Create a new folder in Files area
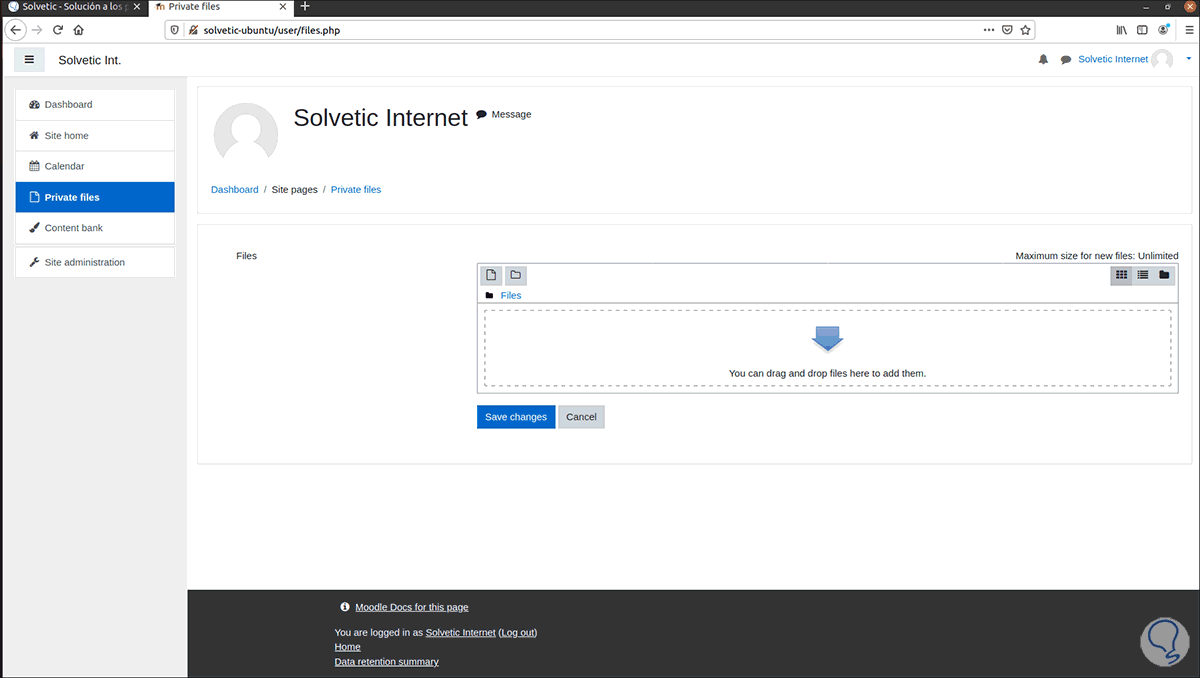 tap(515, 275)
